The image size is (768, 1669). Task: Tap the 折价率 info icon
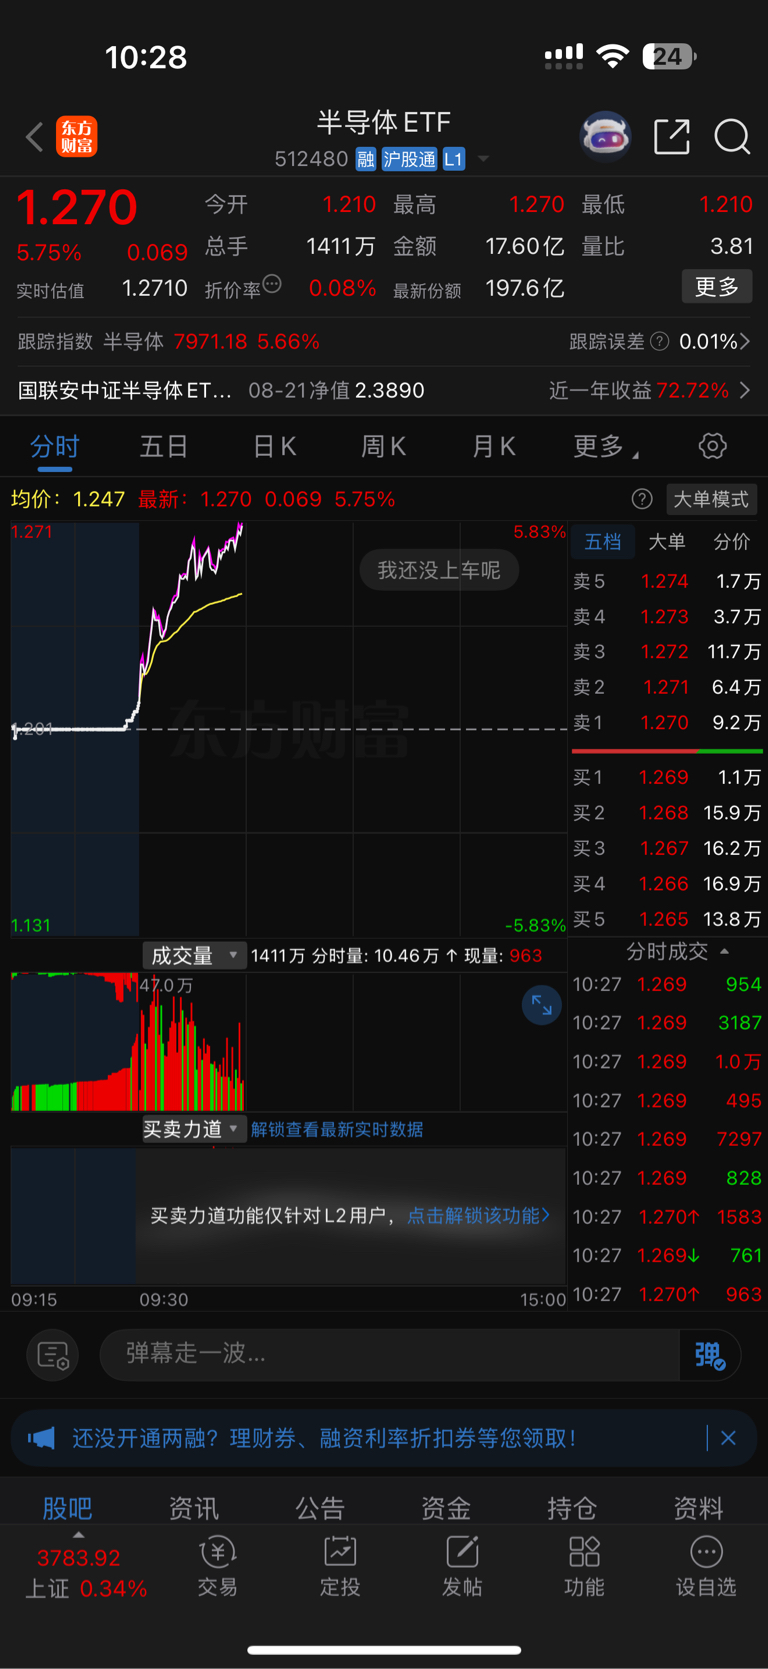[x=272, y=285]
